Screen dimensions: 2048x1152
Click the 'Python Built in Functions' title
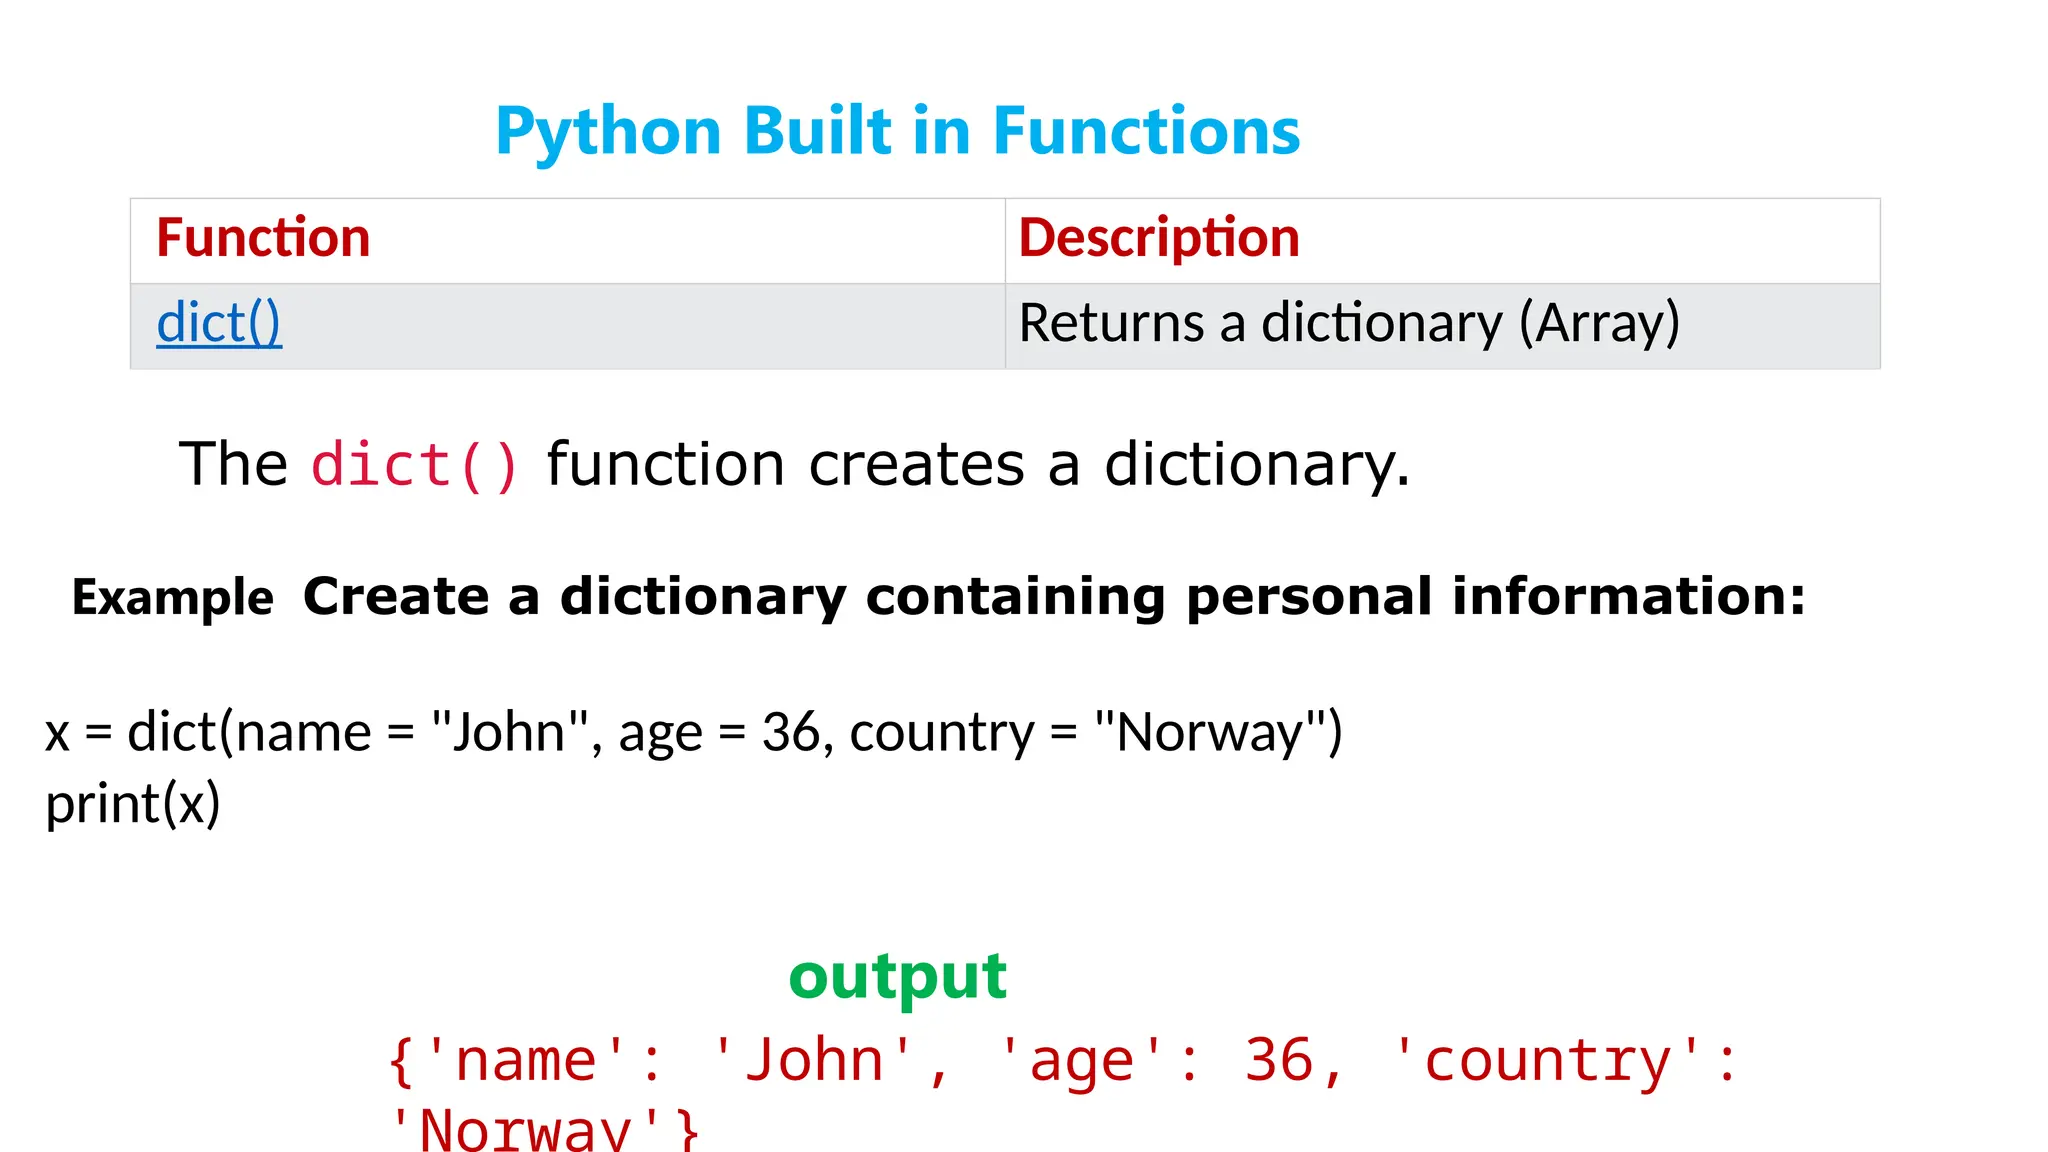point(897,132)
